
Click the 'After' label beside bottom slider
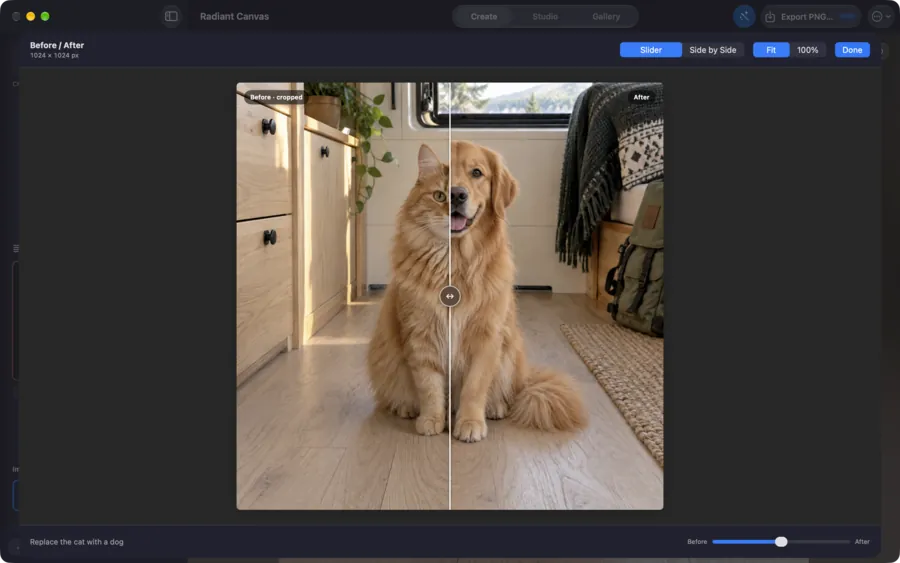862,542
